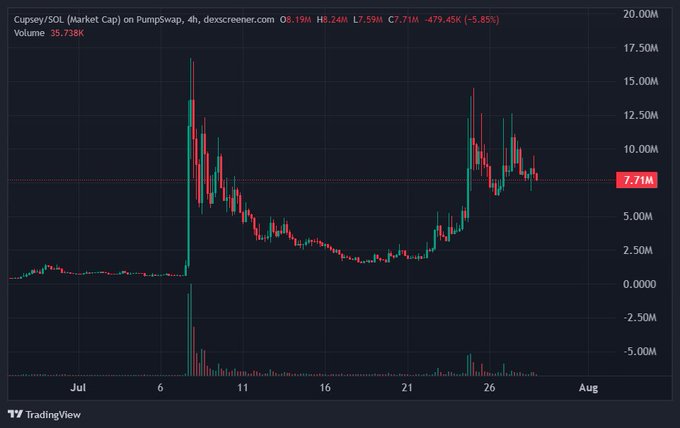Click the Cupsey/SOL chart title text

pyautogui.click(x=144, y=20)
